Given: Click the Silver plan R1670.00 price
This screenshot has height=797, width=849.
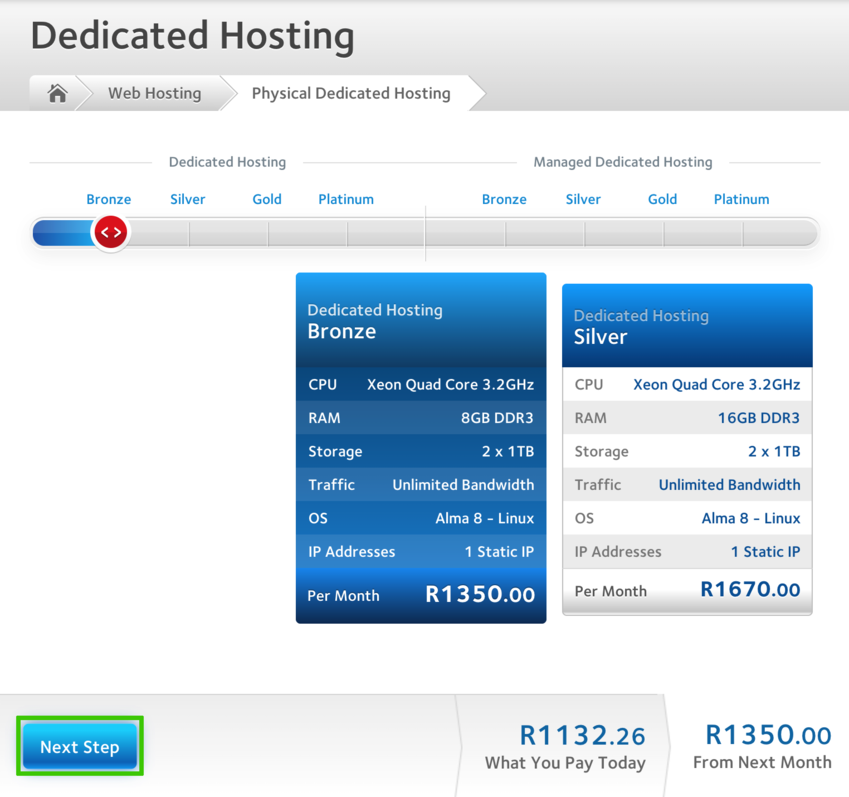Looking at the screenshot, I should tap(750, 590).
